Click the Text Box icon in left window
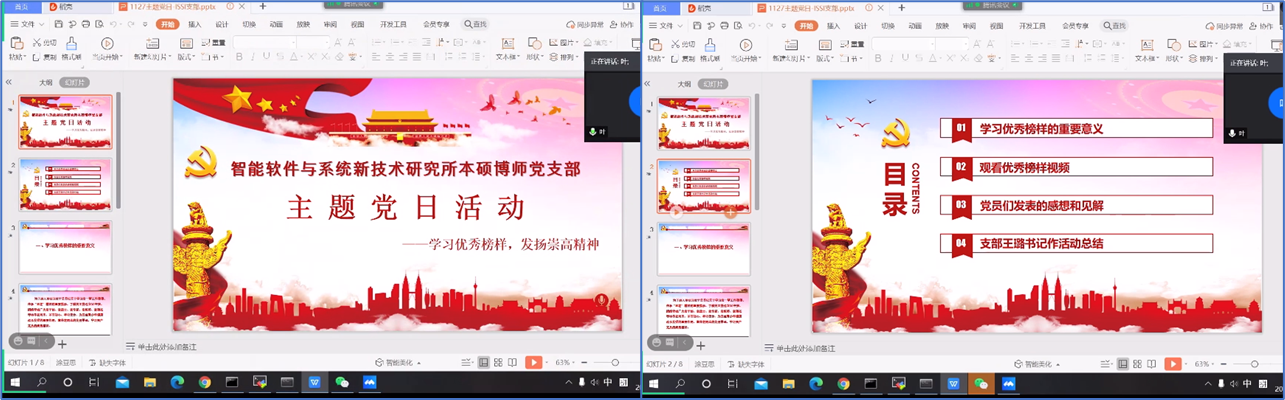Screen dimensions: 1285x400 pyautogui.click(x=507, y=47)
